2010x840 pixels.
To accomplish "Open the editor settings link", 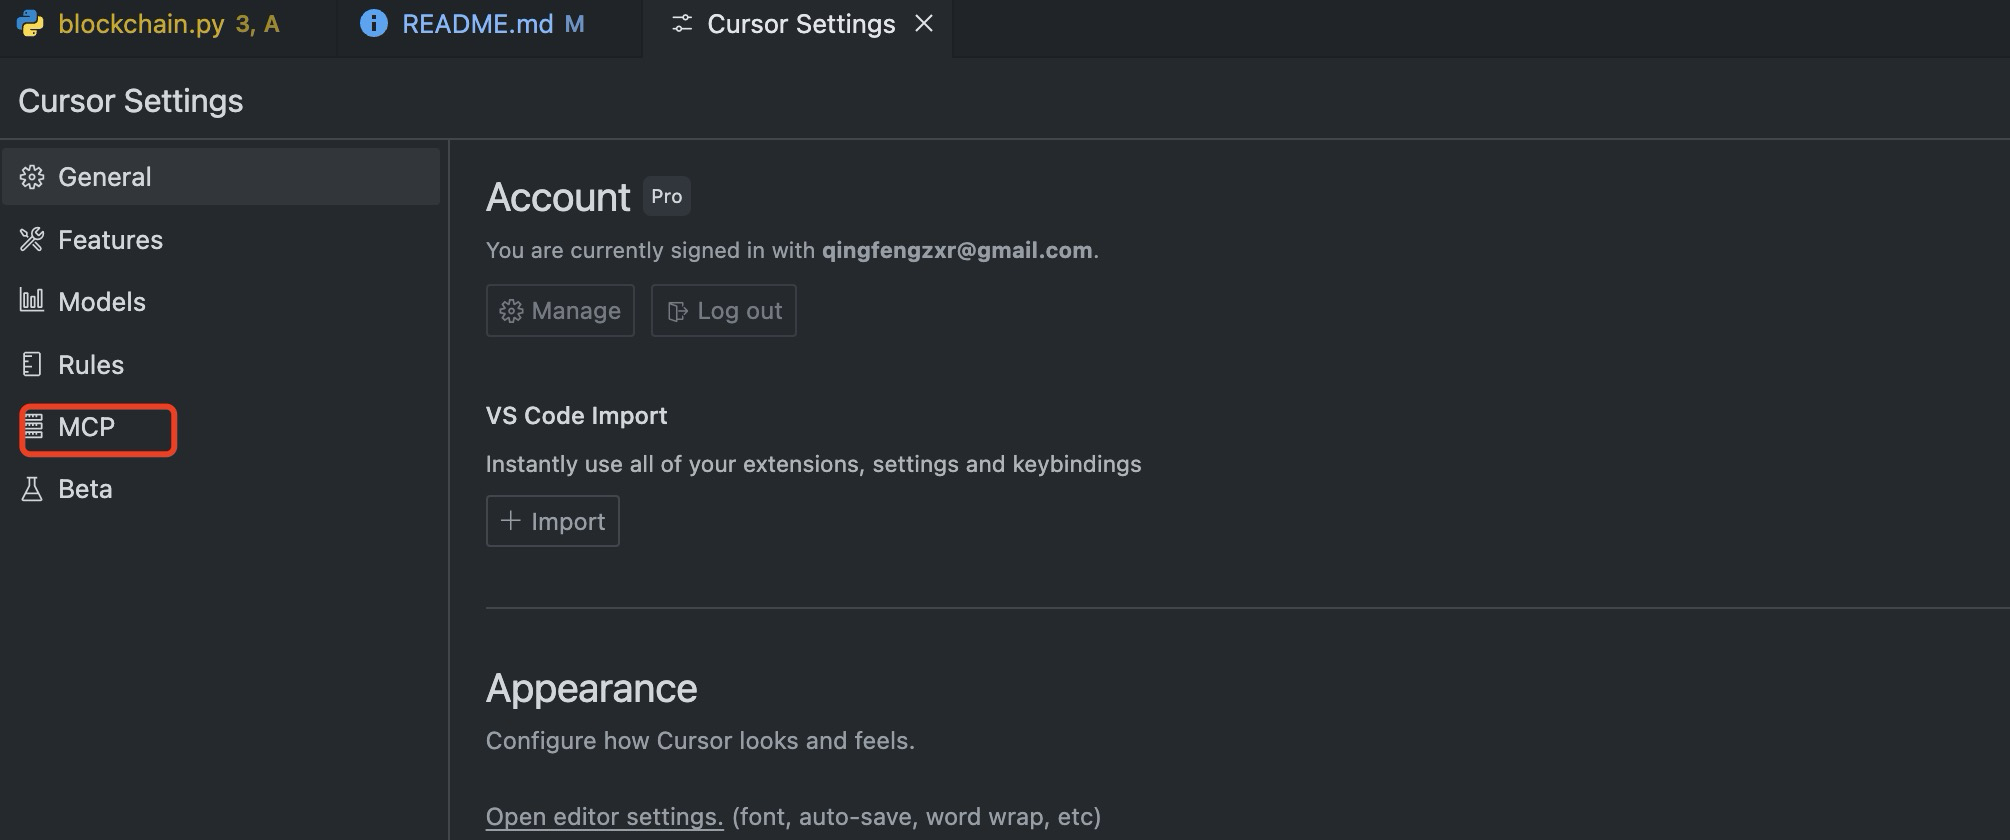I will coord(604,817).
